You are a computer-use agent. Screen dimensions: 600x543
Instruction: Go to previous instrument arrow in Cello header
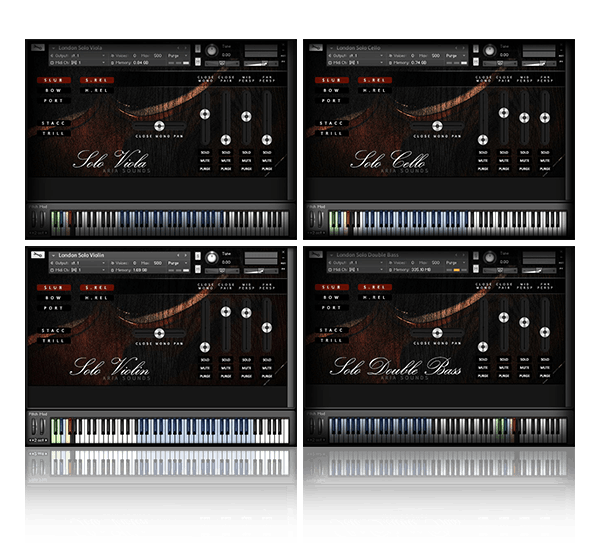point(456,48)
